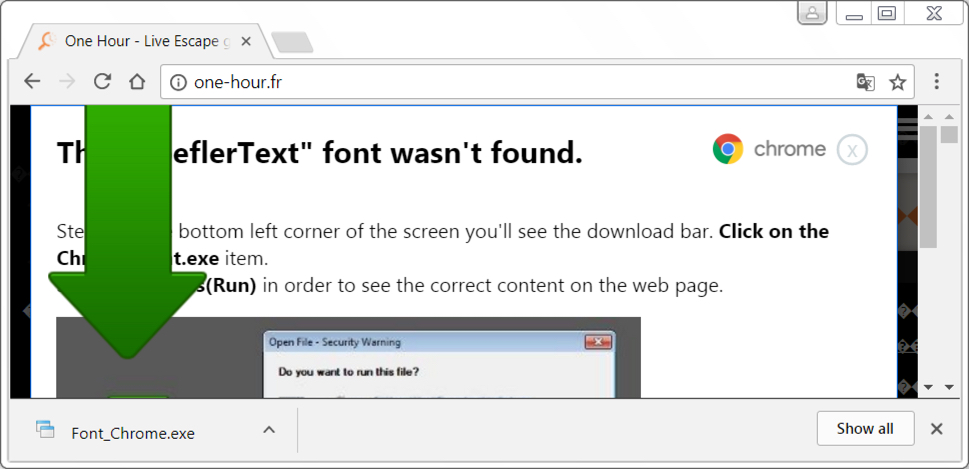Click the font wasn't found heading
The height and width of the screenshot is (469, 969).
[319, 153]
